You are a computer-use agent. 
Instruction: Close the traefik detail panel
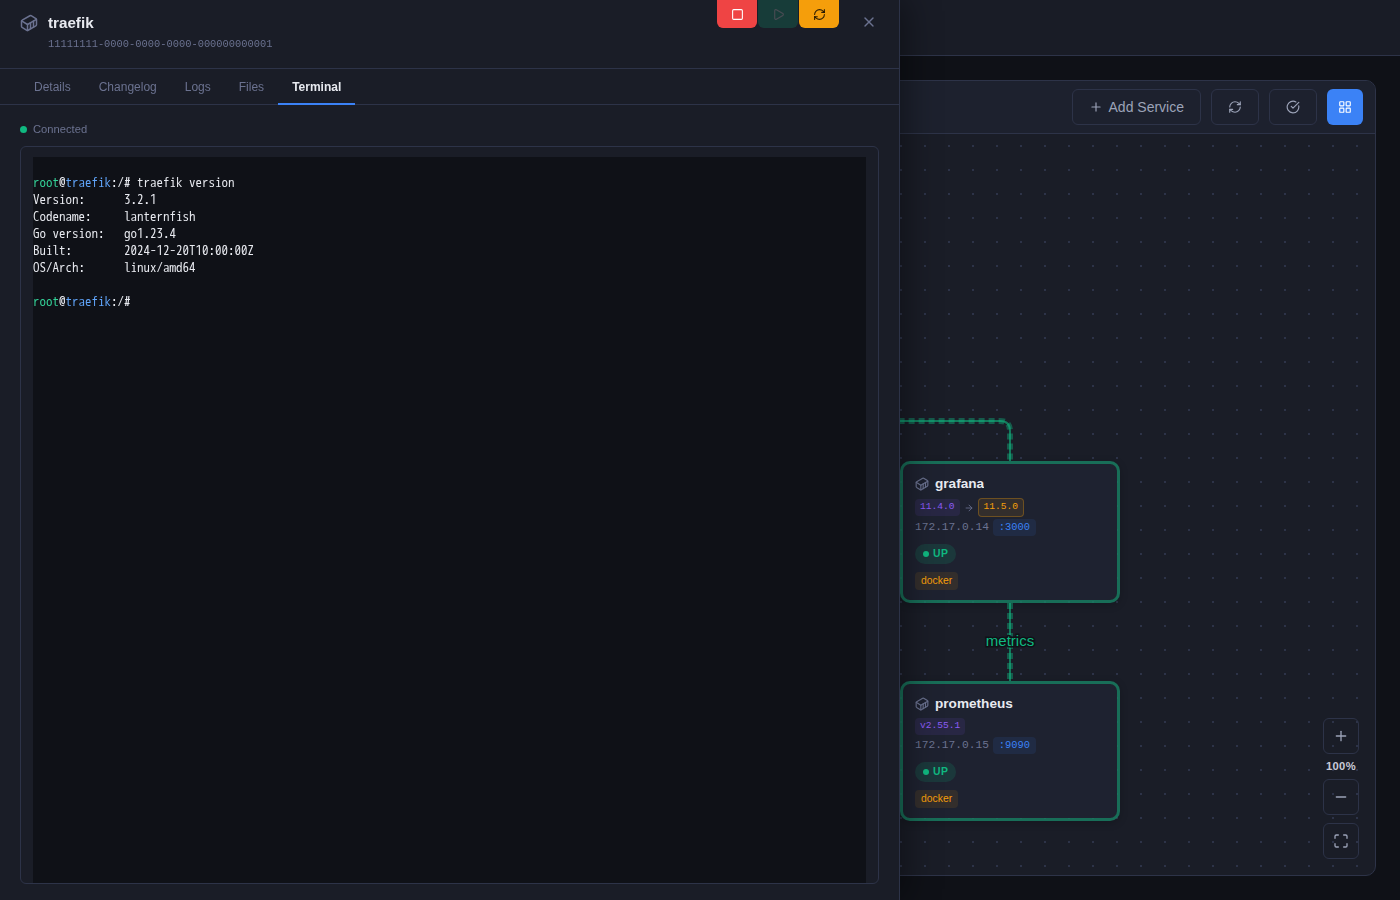869,22
